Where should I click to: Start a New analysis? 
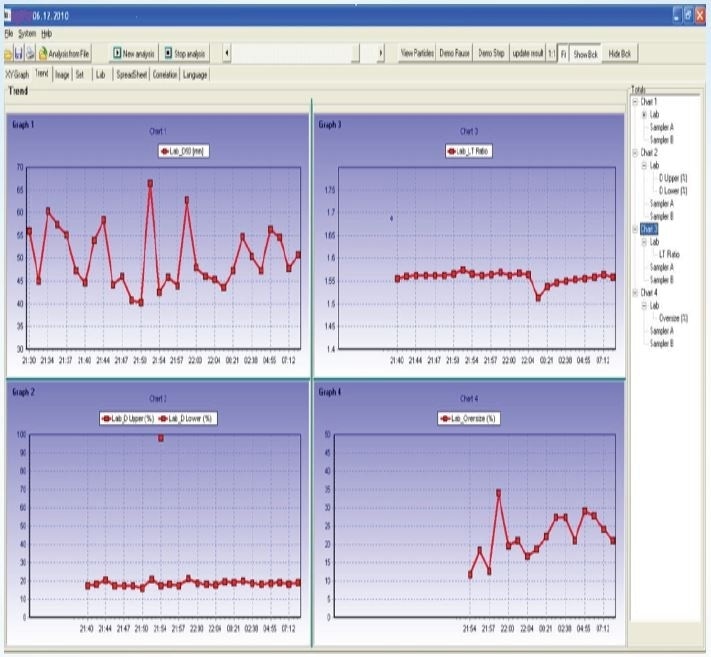134,54
